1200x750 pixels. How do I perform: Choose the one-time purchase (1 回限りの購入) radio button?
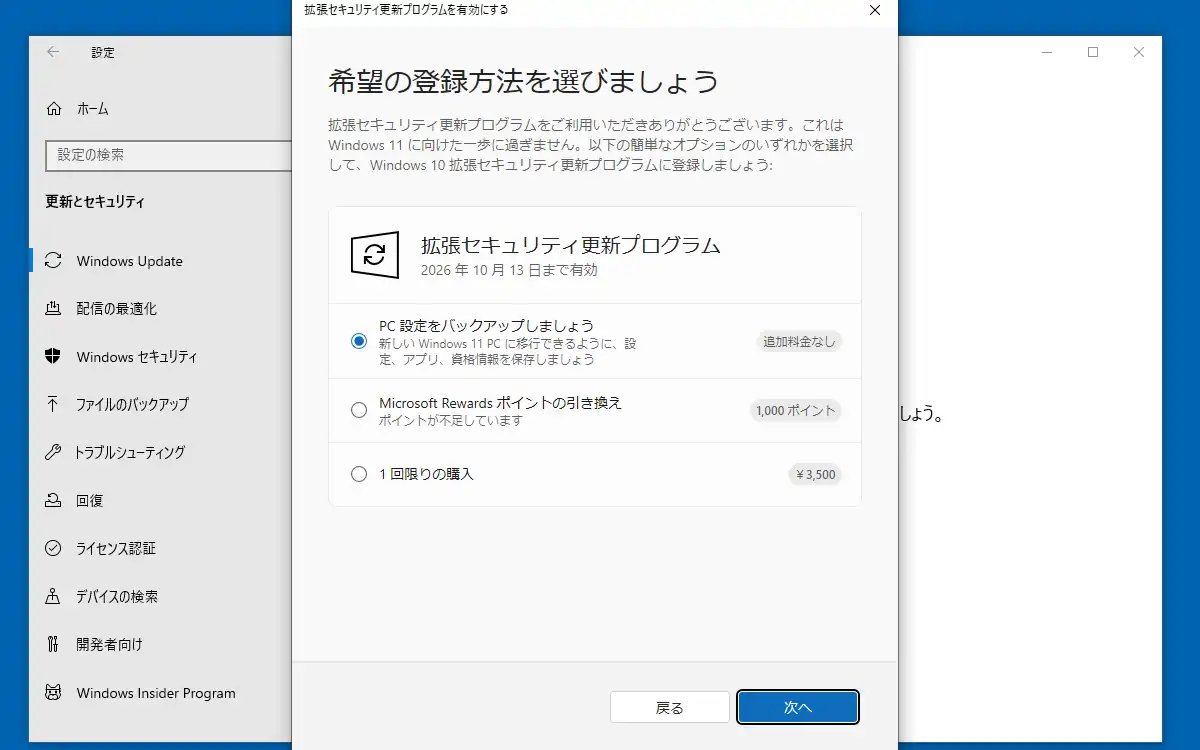[x=359, y=474]
